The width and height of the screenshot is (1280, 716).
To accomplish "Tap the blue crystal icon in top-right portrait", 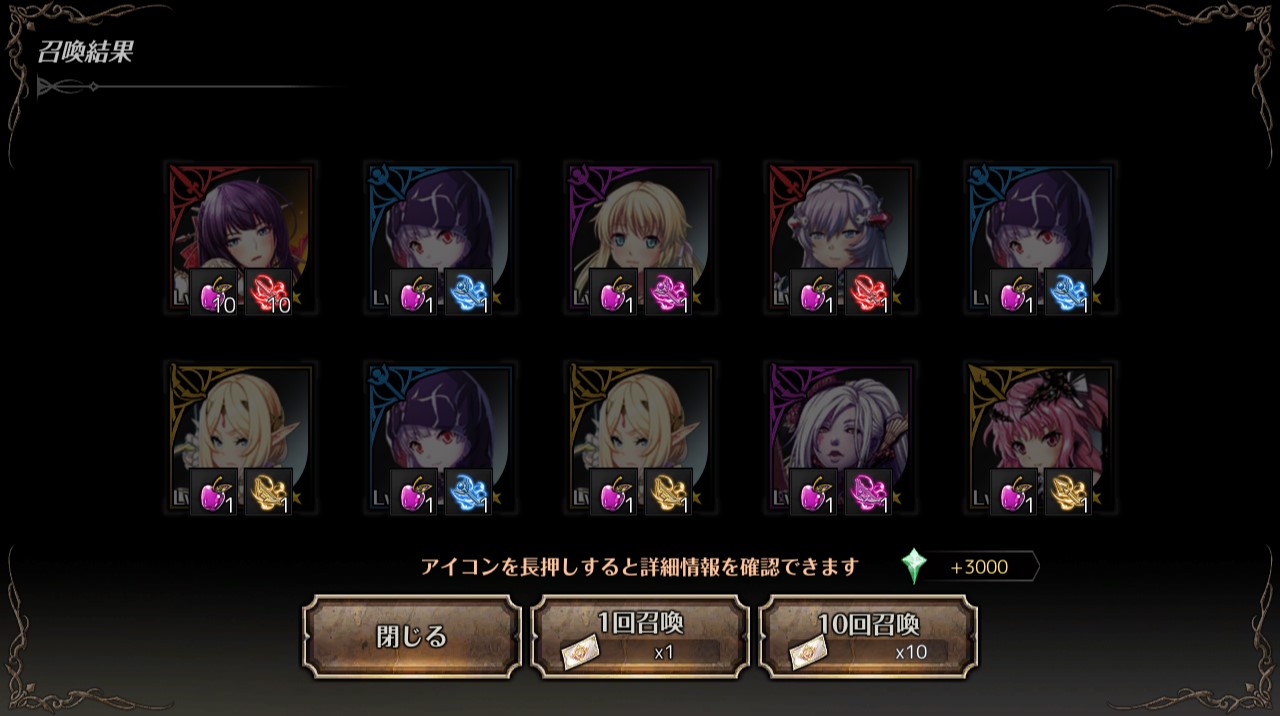I will click(1069, 292).
